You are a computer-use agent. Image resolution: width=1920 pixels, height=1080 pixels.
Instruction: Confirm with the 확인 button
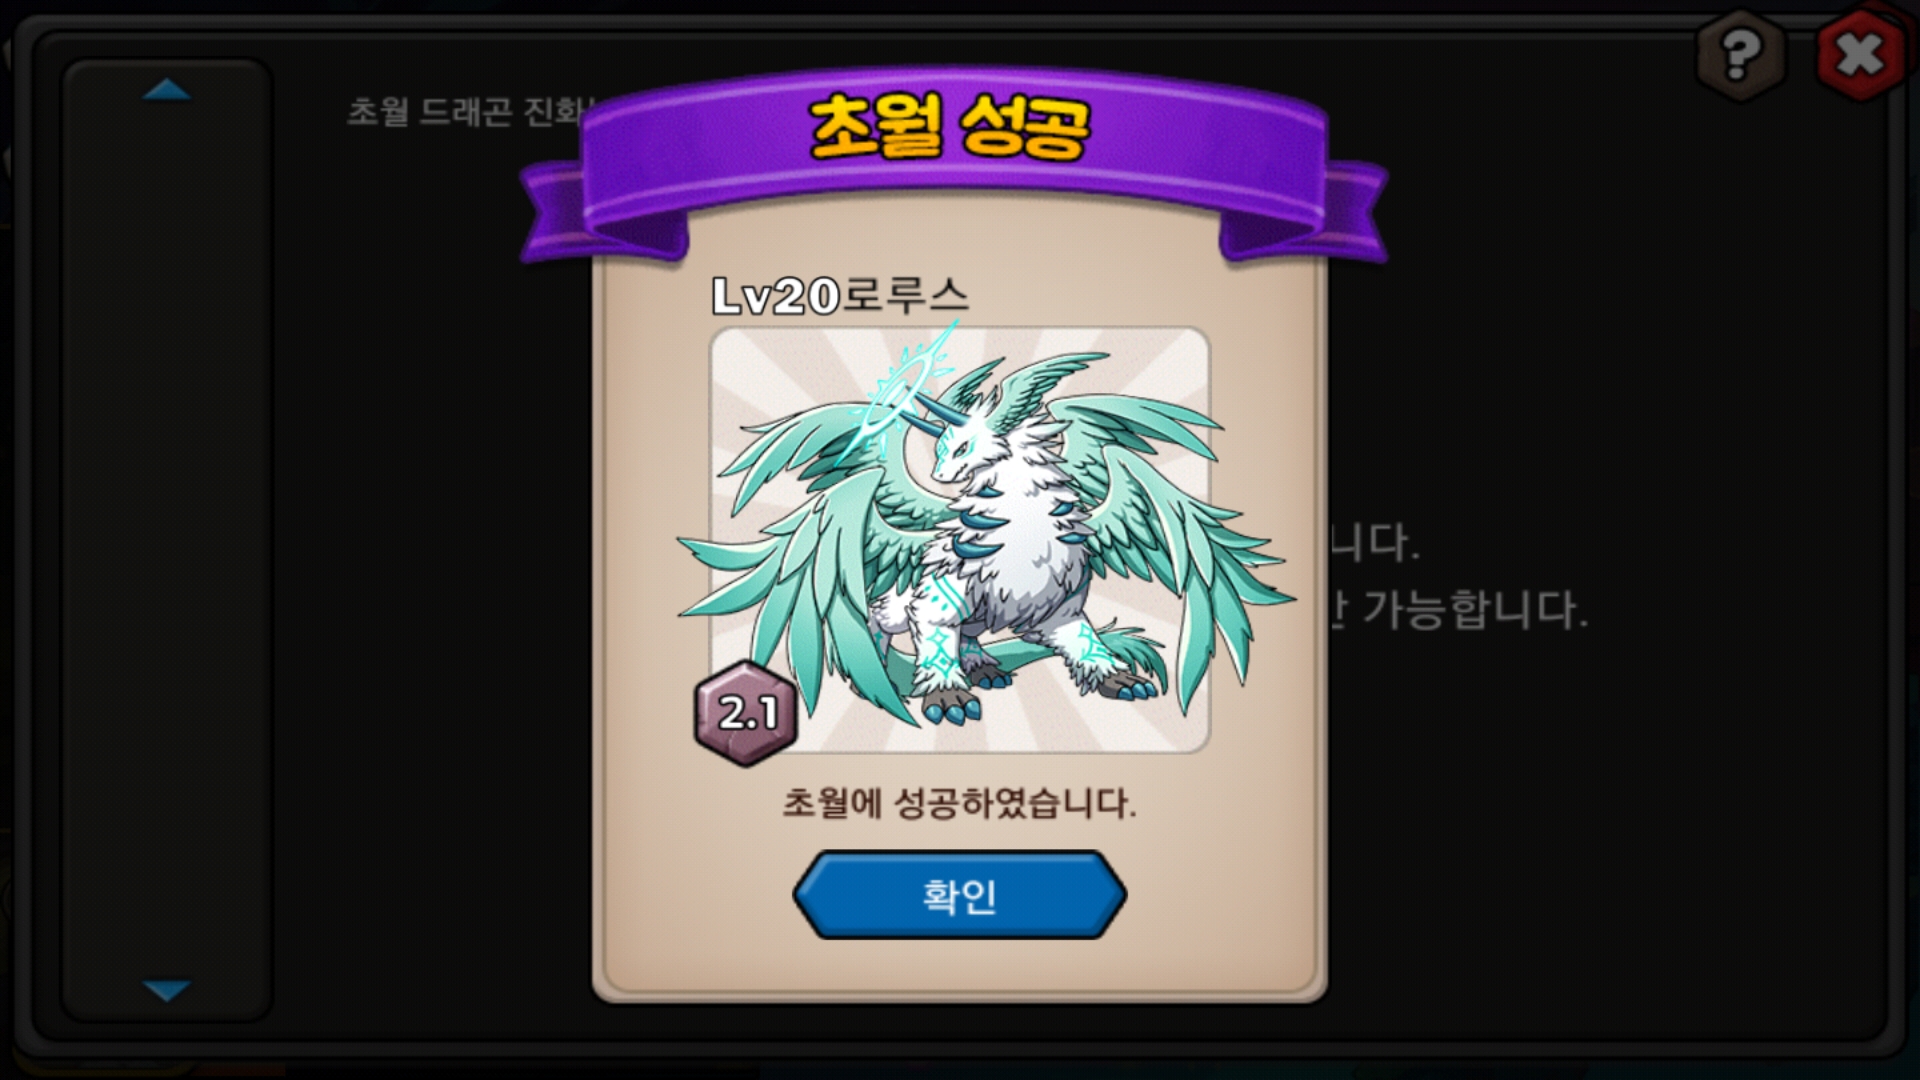[960, 895]
